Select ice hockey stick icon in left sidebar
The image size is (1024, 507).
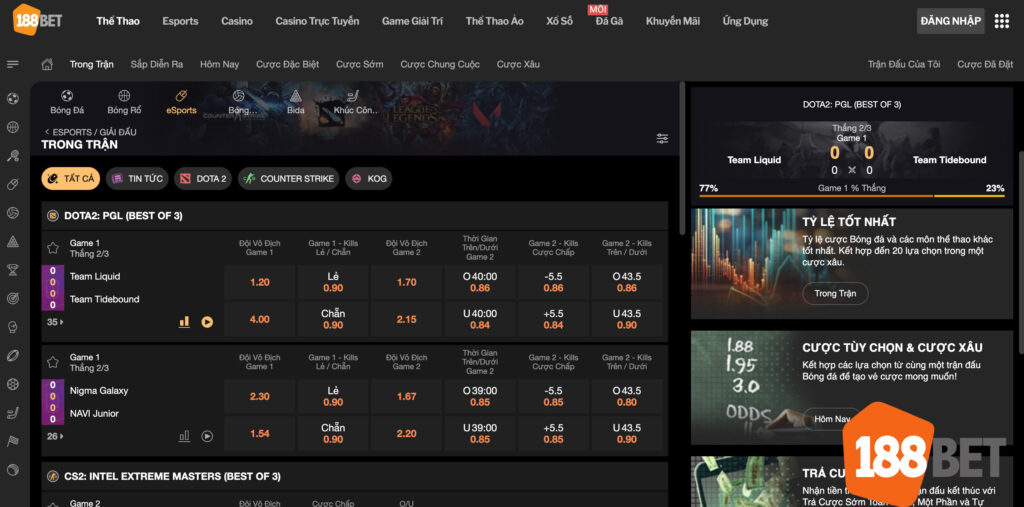12,413
